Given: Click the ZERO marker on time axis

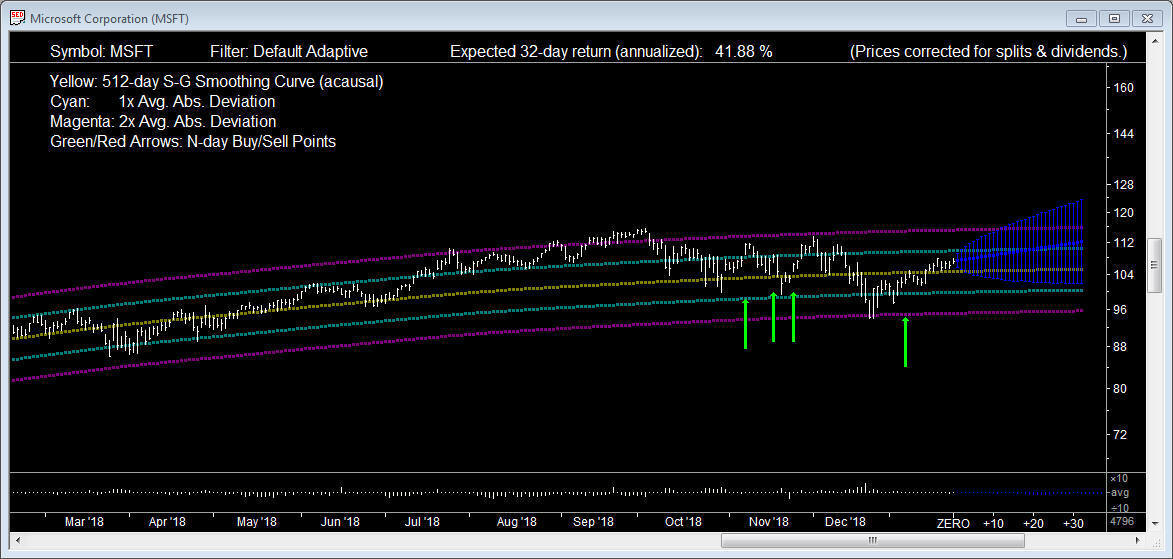Looking at the screenshot, I should (953, 523).
